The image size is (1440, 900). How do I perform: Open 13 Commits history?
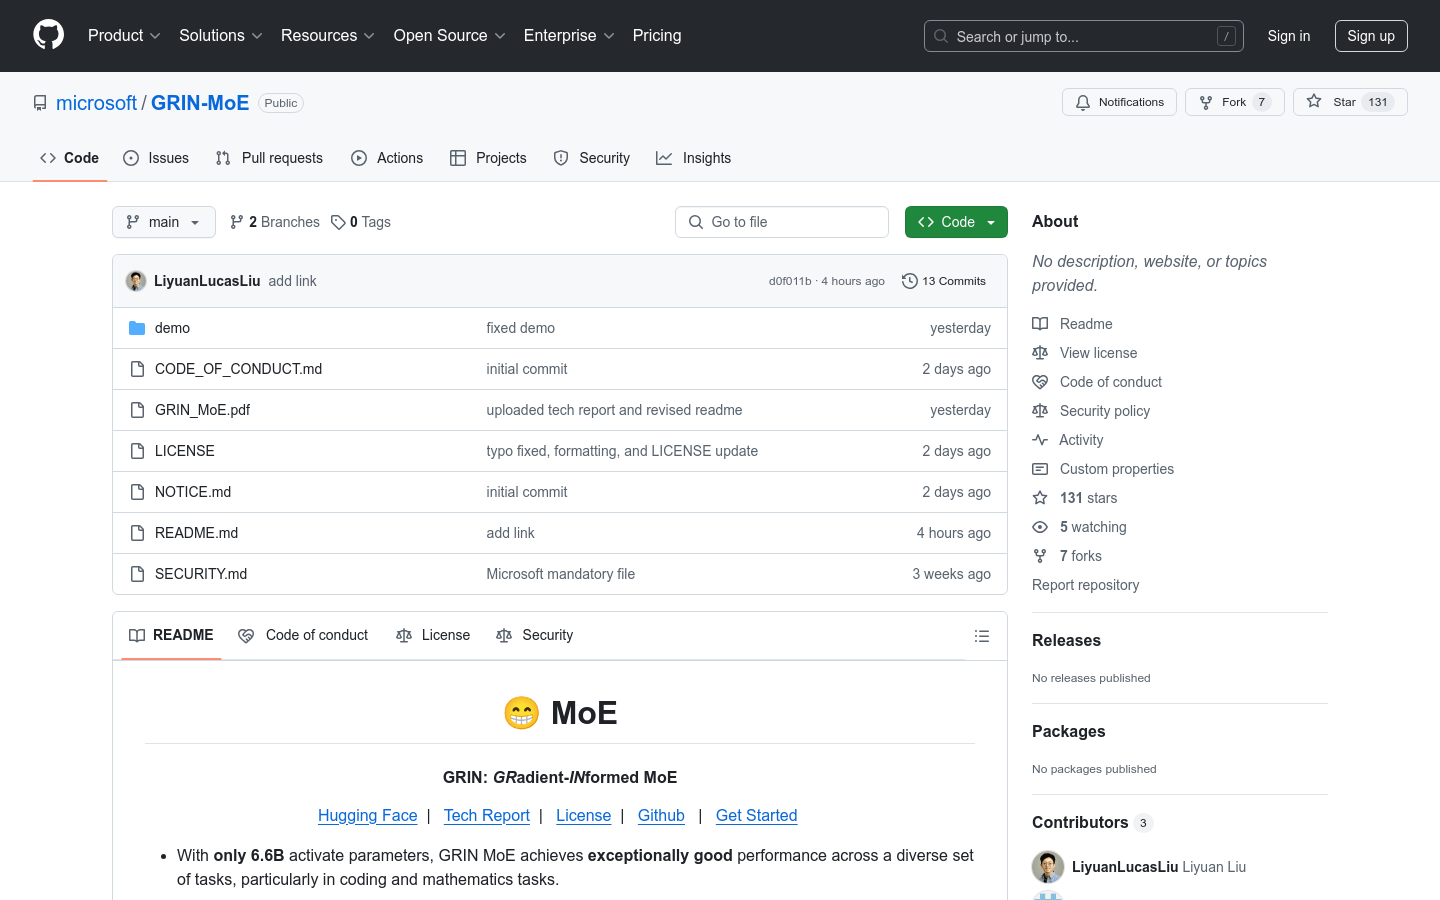(944, 281)
